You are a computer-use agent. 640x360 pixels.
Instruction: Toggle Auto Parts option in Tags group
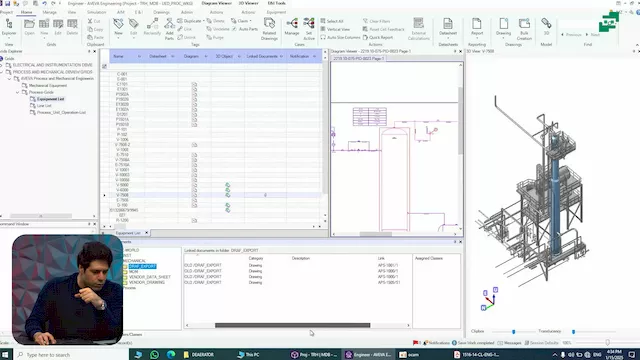tap(245, 29)
